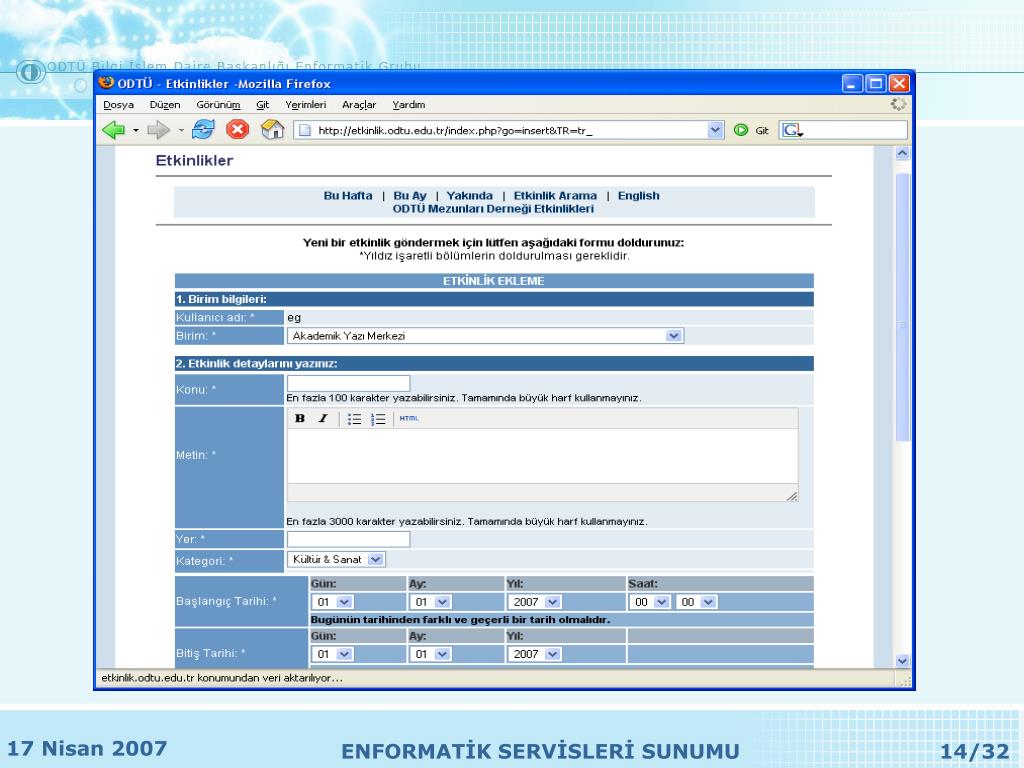This screenshot has width=1024, height=768.
Task: Reload the page with the refresh icon
Action: 203,129
